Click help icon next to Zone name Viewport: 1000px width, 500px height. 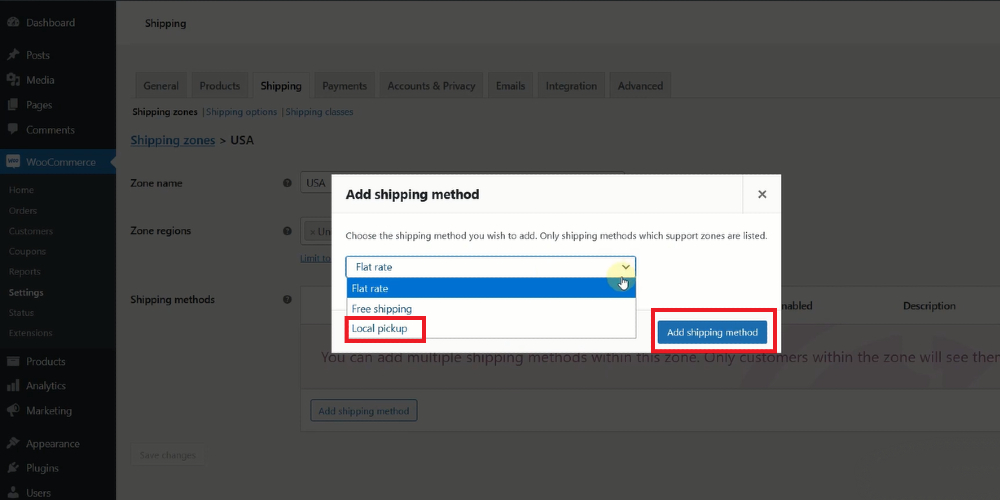(287, 183)
